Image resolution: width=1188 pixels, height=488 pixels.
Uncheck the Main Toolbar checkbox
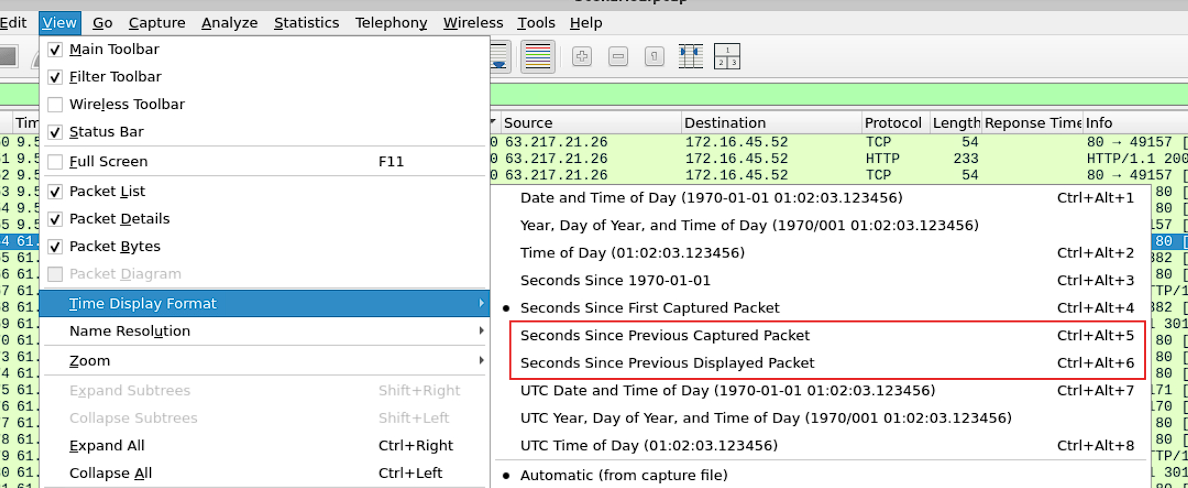pyautogui.click(x=55, y=50)
